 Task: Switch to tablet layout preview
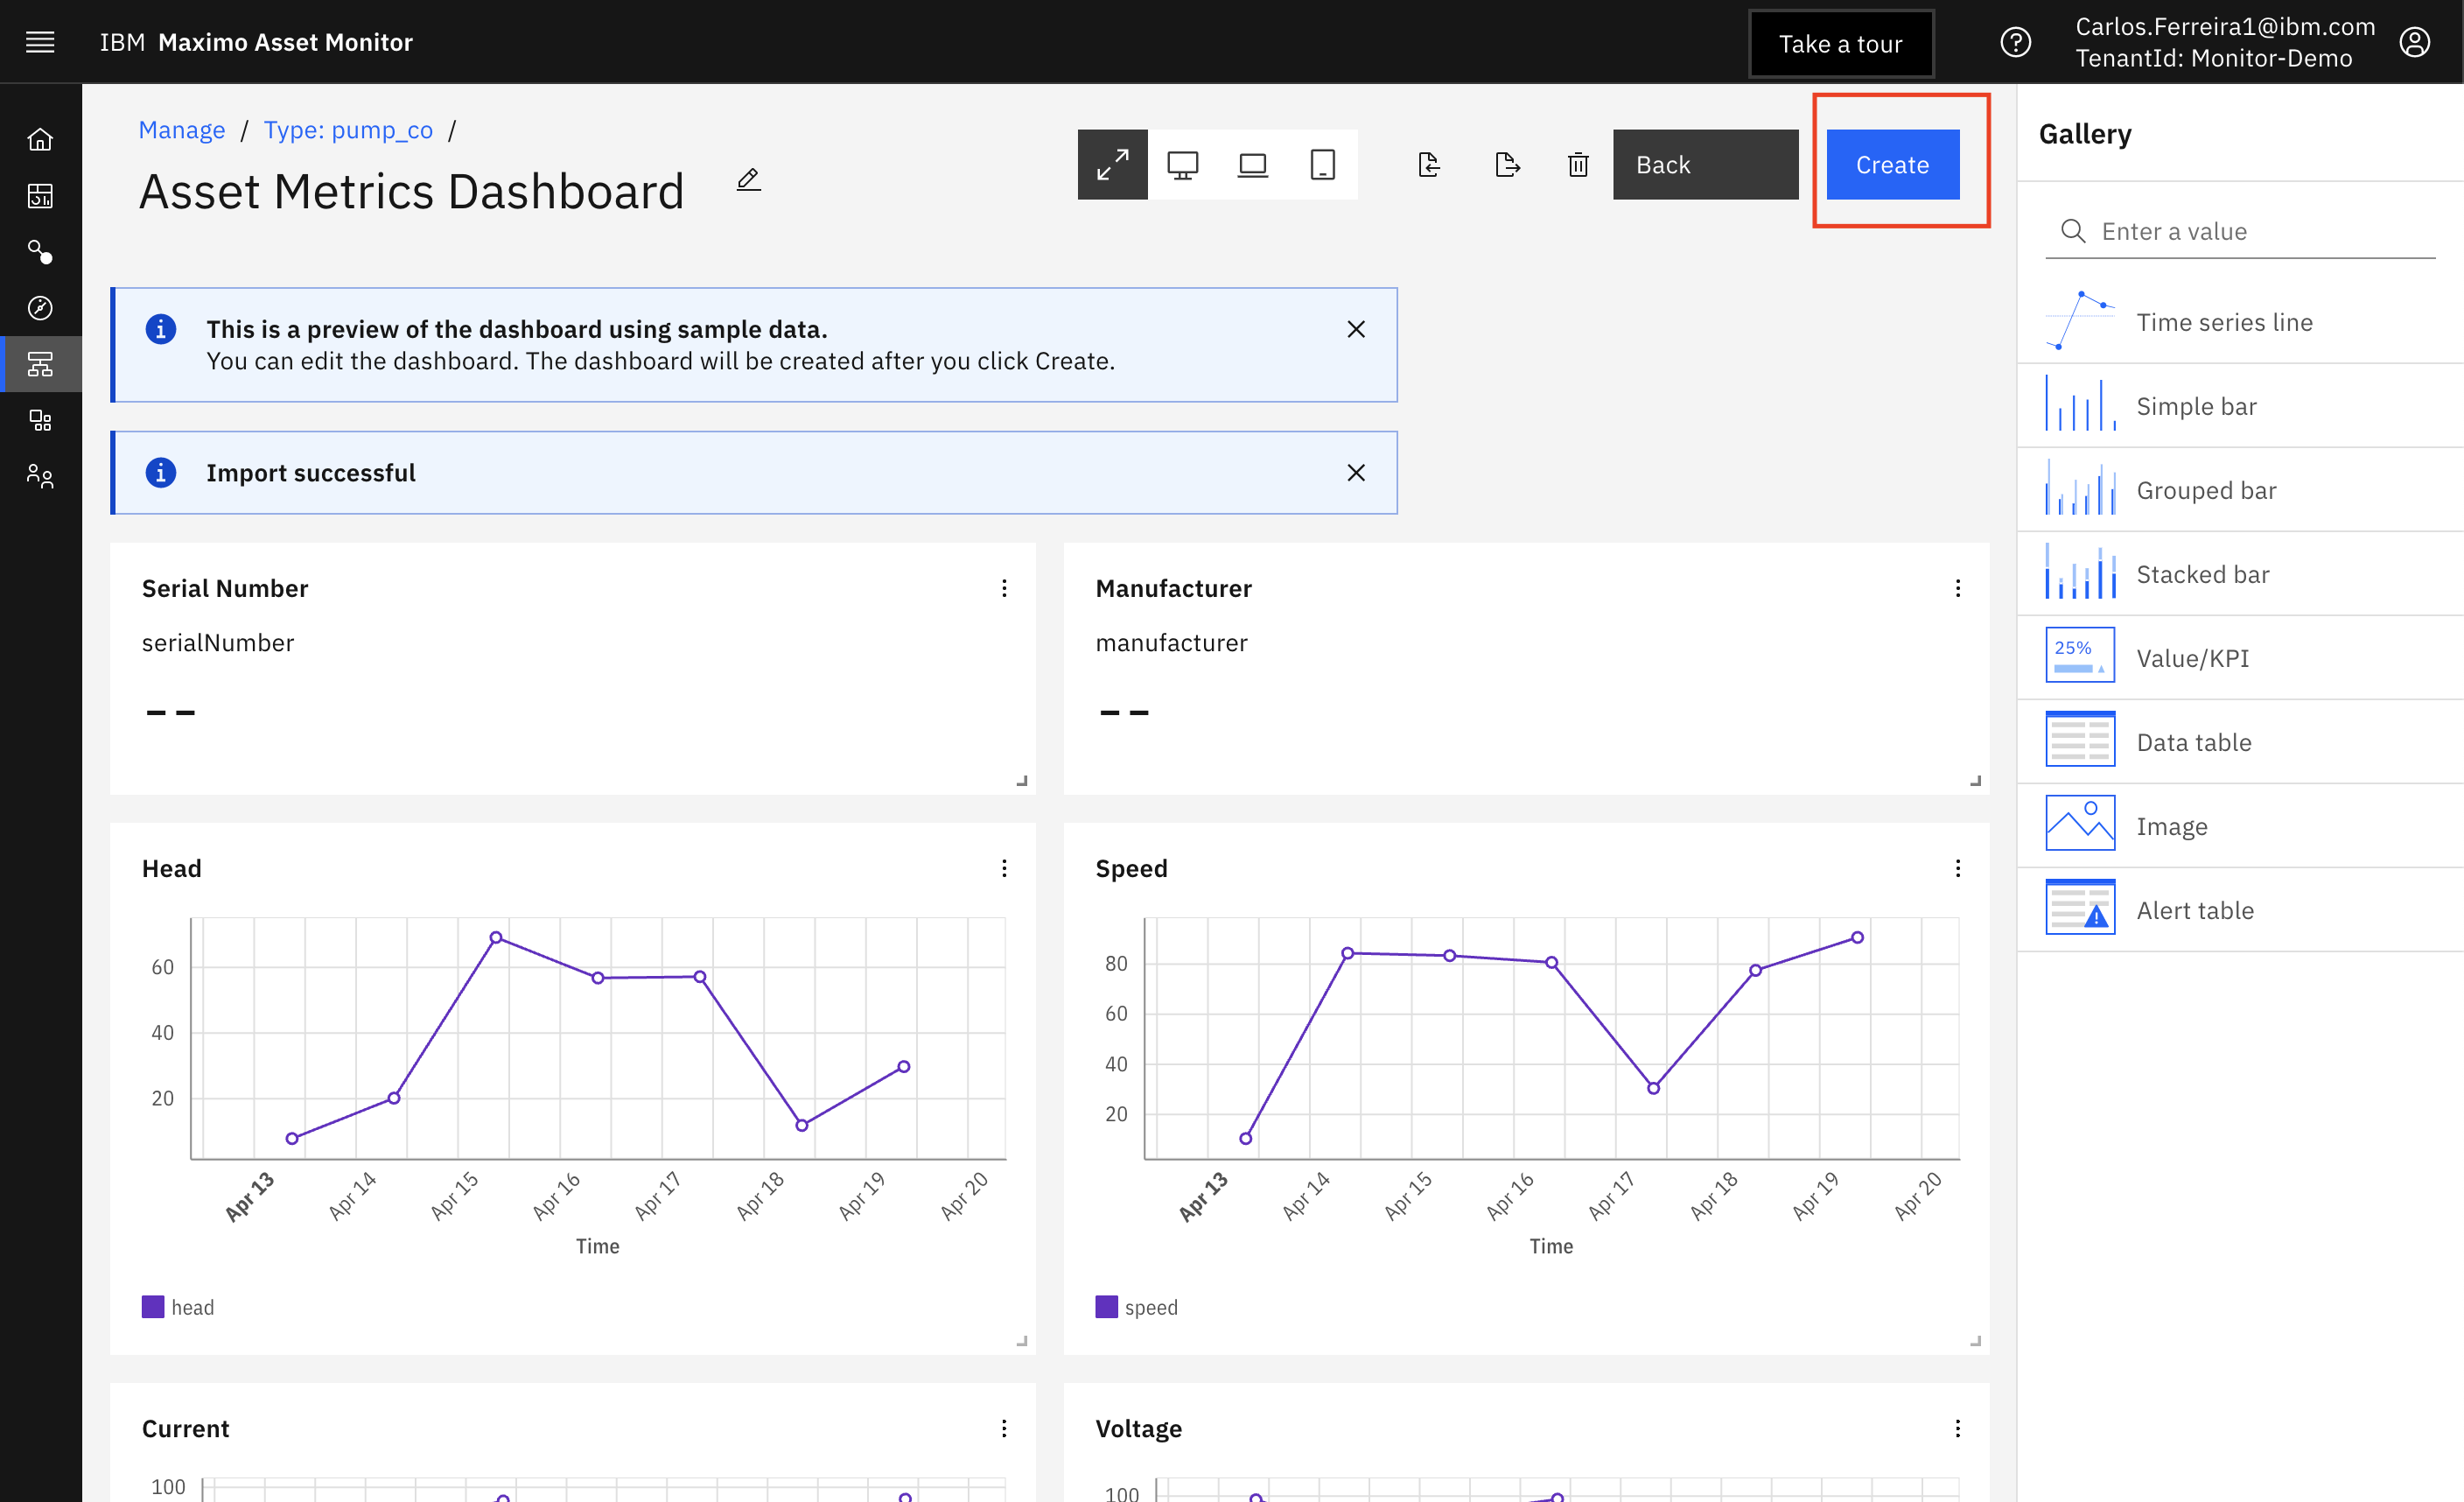tap(1322, 164)
